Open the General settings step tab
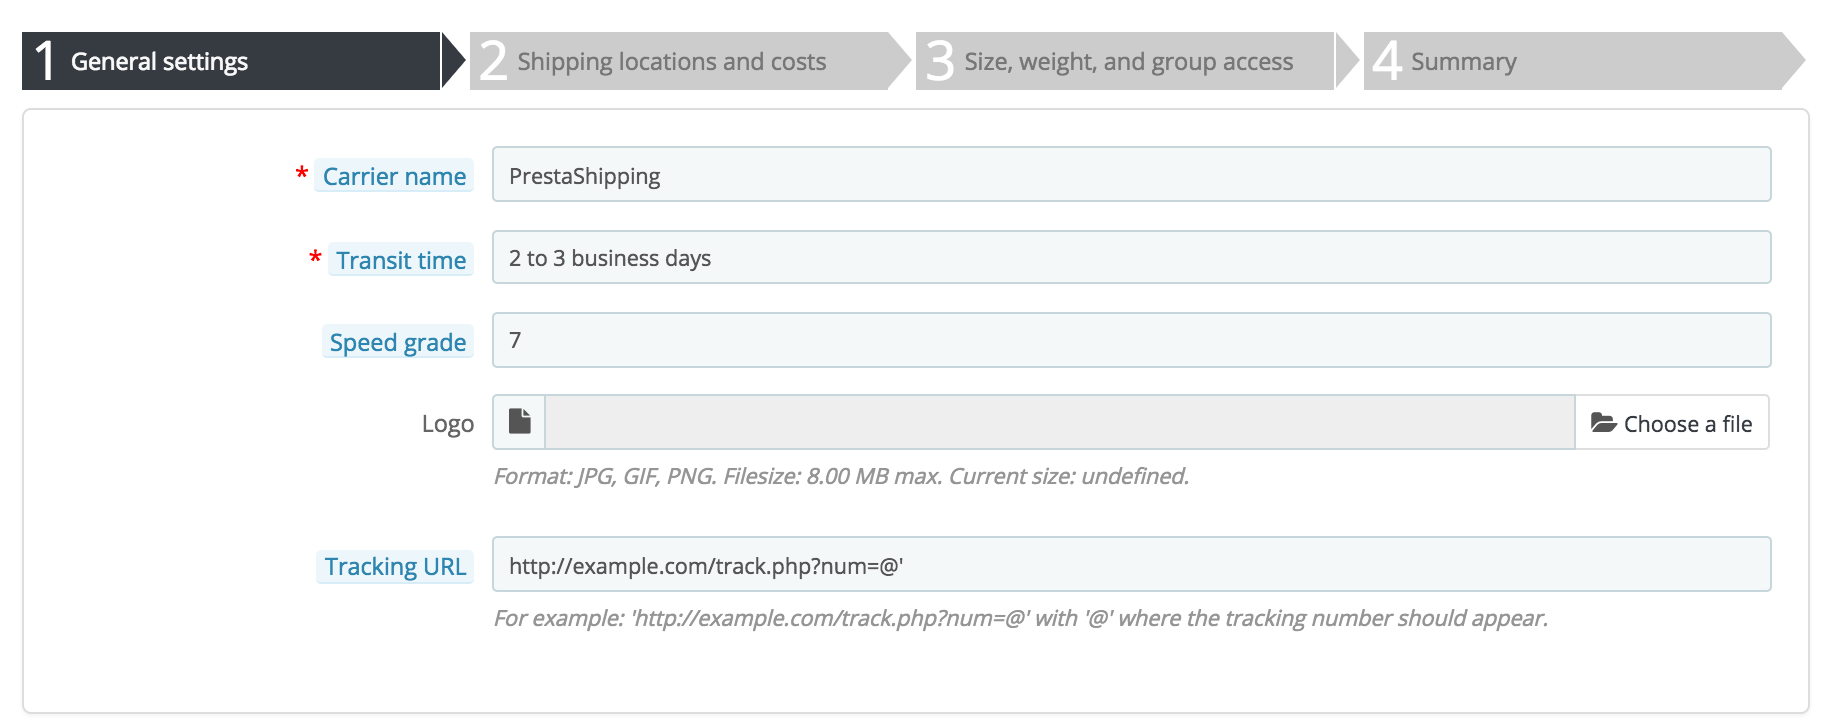 tap(159, 62)
